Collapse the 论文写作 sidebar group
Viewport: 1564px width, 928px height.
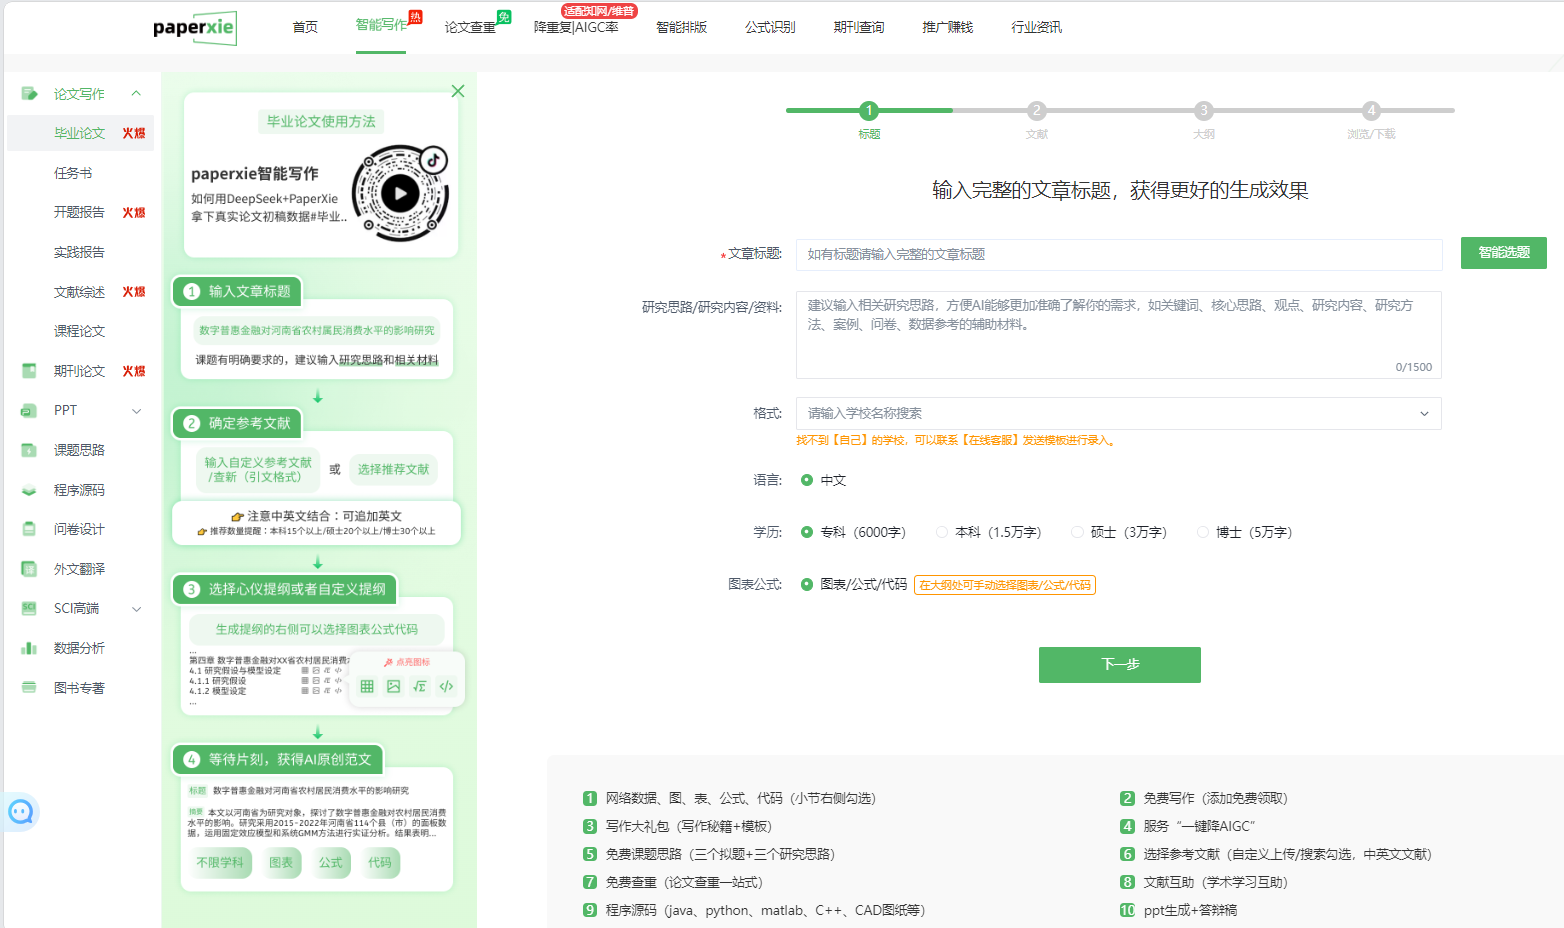pyautogui.click(x=136, y=94)
